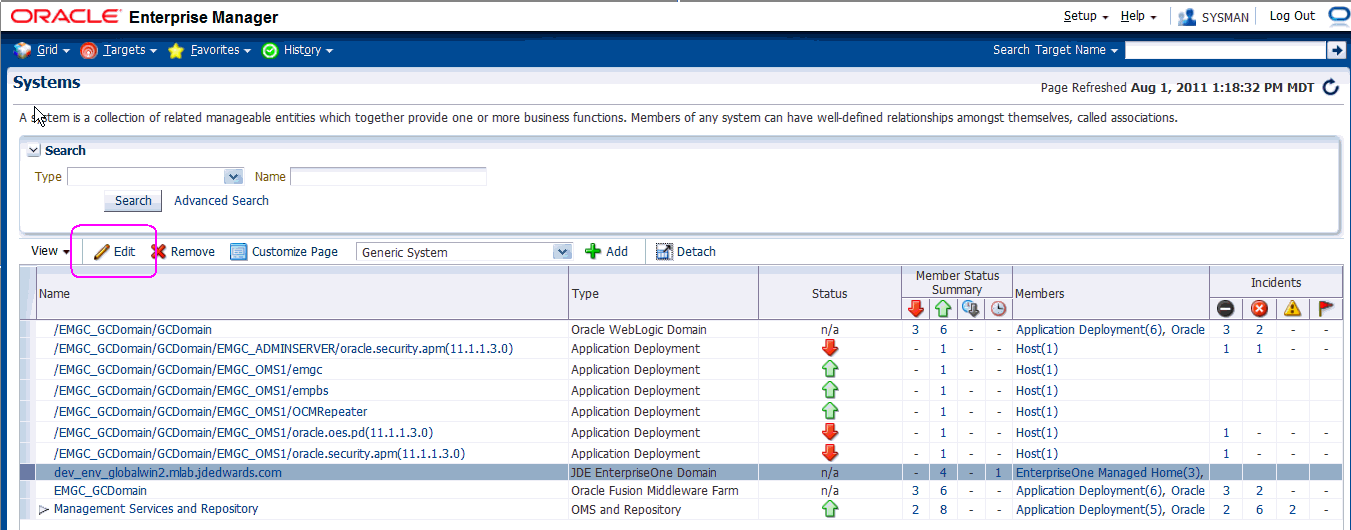Collapse the Search section

(x=33, y=151)
